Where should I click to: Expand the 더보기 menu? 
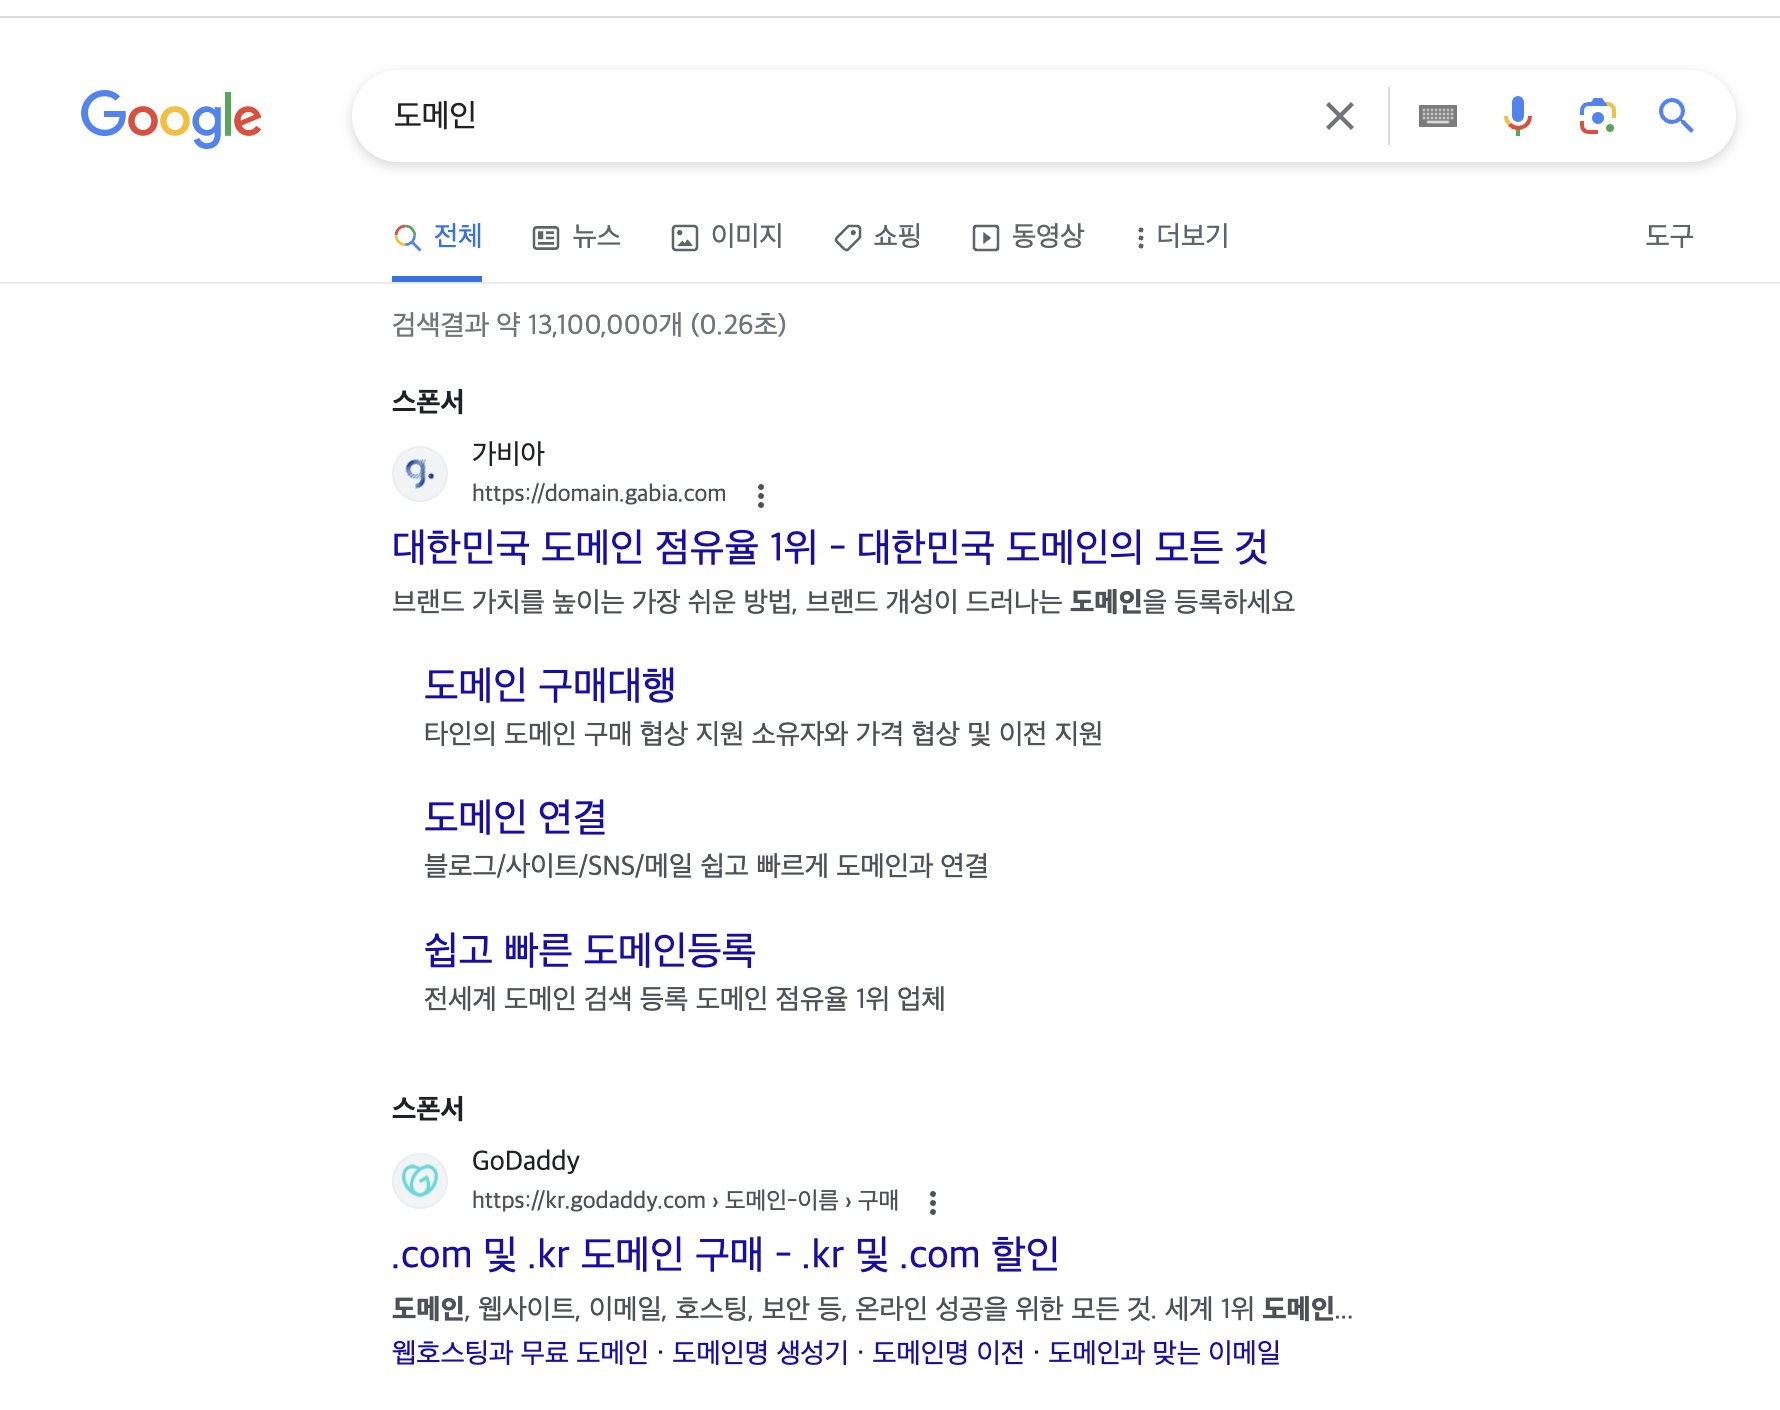click(x=1182, y=236)
